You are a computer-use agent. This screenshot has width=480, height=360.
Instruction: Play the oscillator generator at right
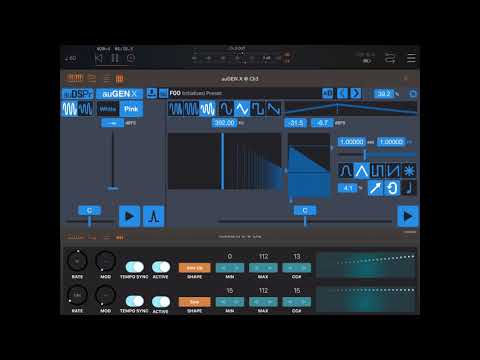click(408, 216)
